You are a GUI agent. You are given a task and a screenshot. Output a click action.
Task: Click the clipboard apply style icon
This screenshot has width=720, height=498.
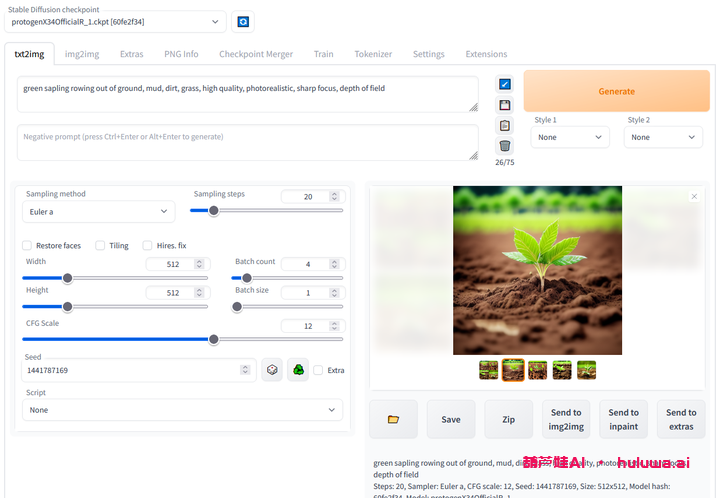(505, 125)
